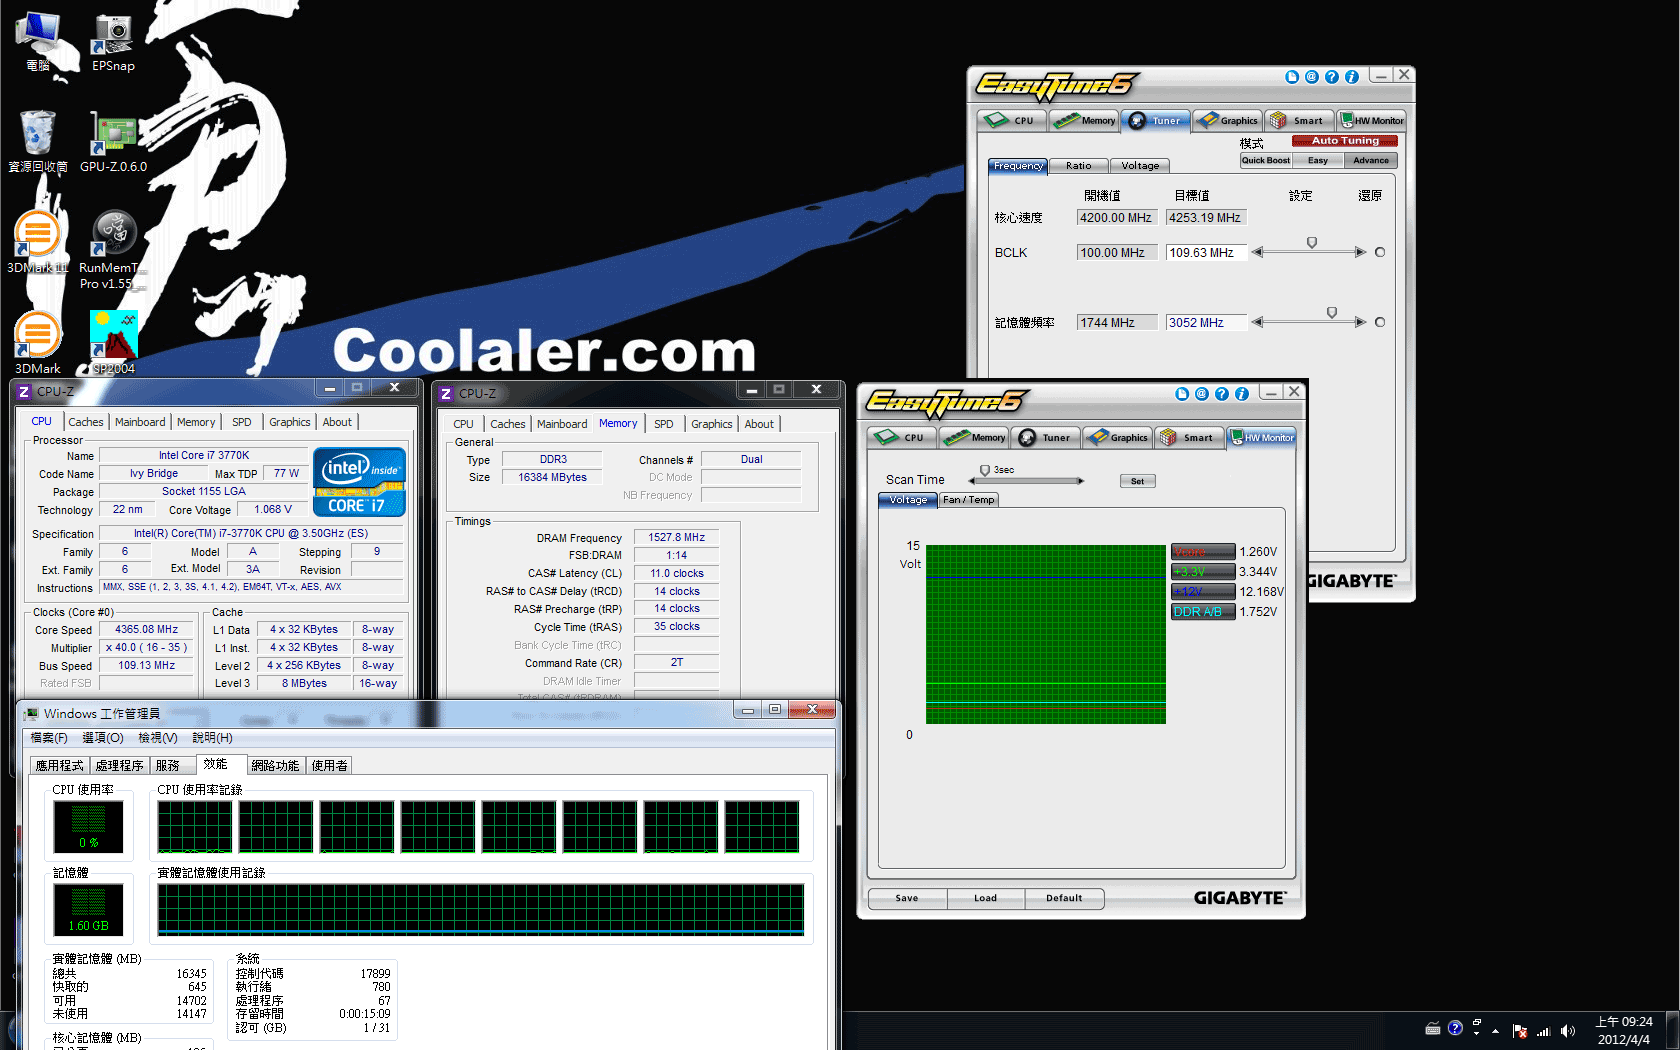Toggle the Vcore voltage indicator
Image resolution: width=1680 pixels, height=1050 pixels.
click(x=1203, y=552)
